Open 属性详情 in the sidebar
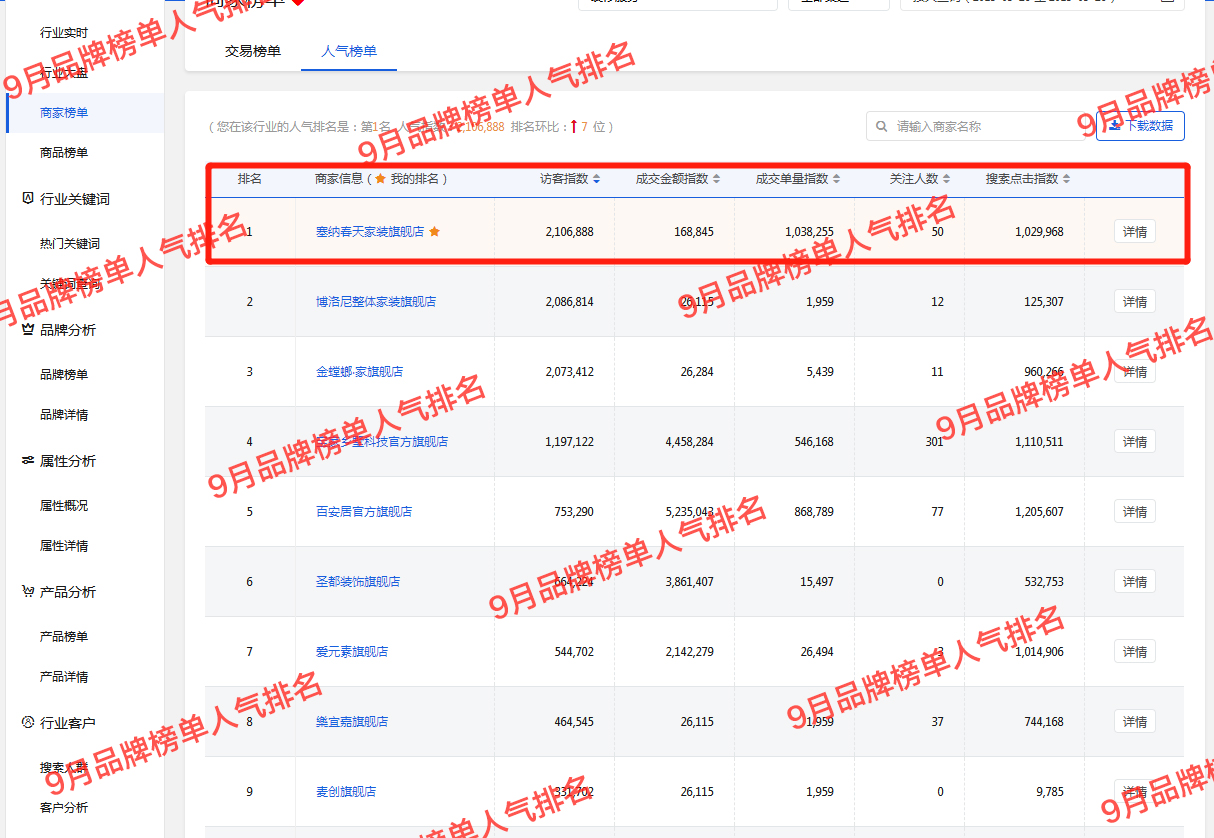The width and height of the screenshot is (1214, 838). point(64,546)
